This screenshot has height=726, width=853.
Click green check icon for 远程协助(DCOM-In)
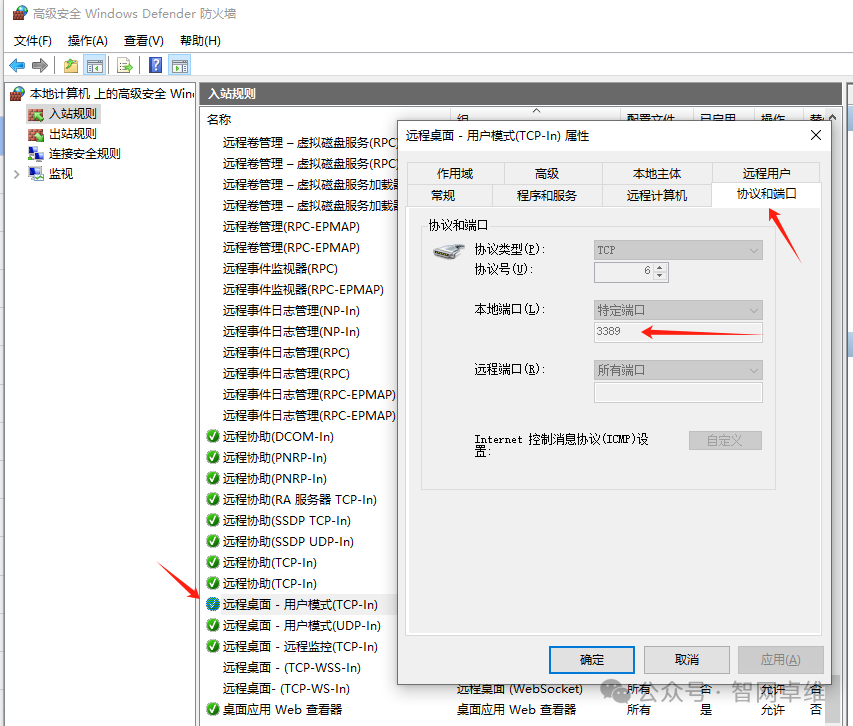[x=213, y=436]
